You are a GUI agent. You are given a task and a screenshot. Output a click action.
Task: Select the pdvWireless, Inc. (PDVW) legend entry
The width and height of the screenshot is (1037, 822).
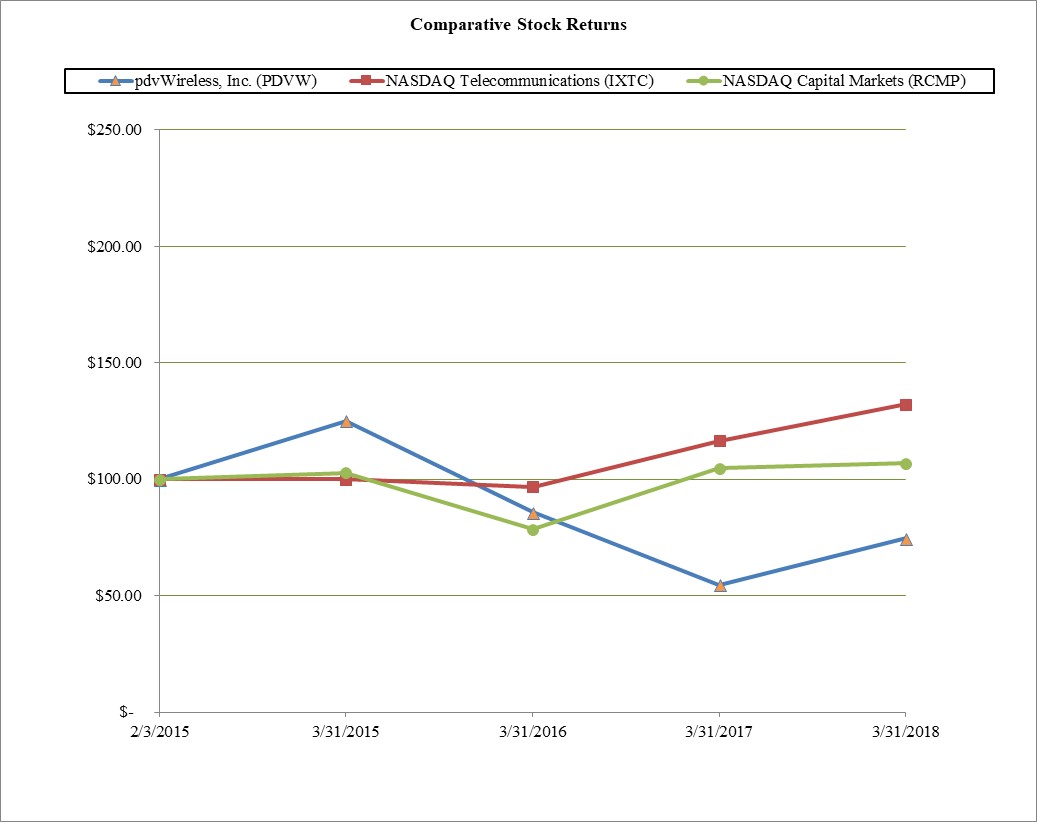225,81
